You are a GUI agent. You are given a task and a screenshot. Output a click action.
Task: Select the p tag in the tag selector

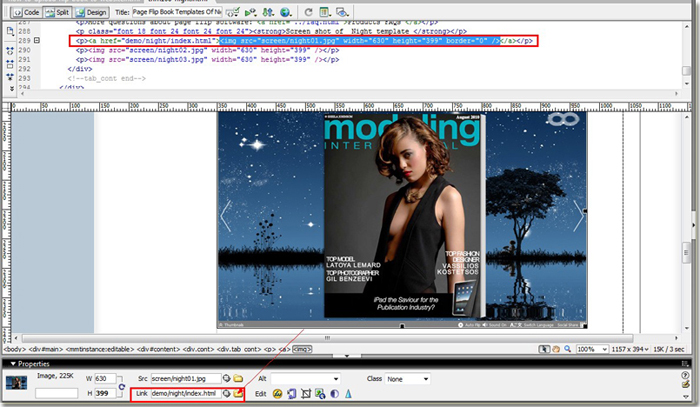pyautogui.click(x=270, y=349)
